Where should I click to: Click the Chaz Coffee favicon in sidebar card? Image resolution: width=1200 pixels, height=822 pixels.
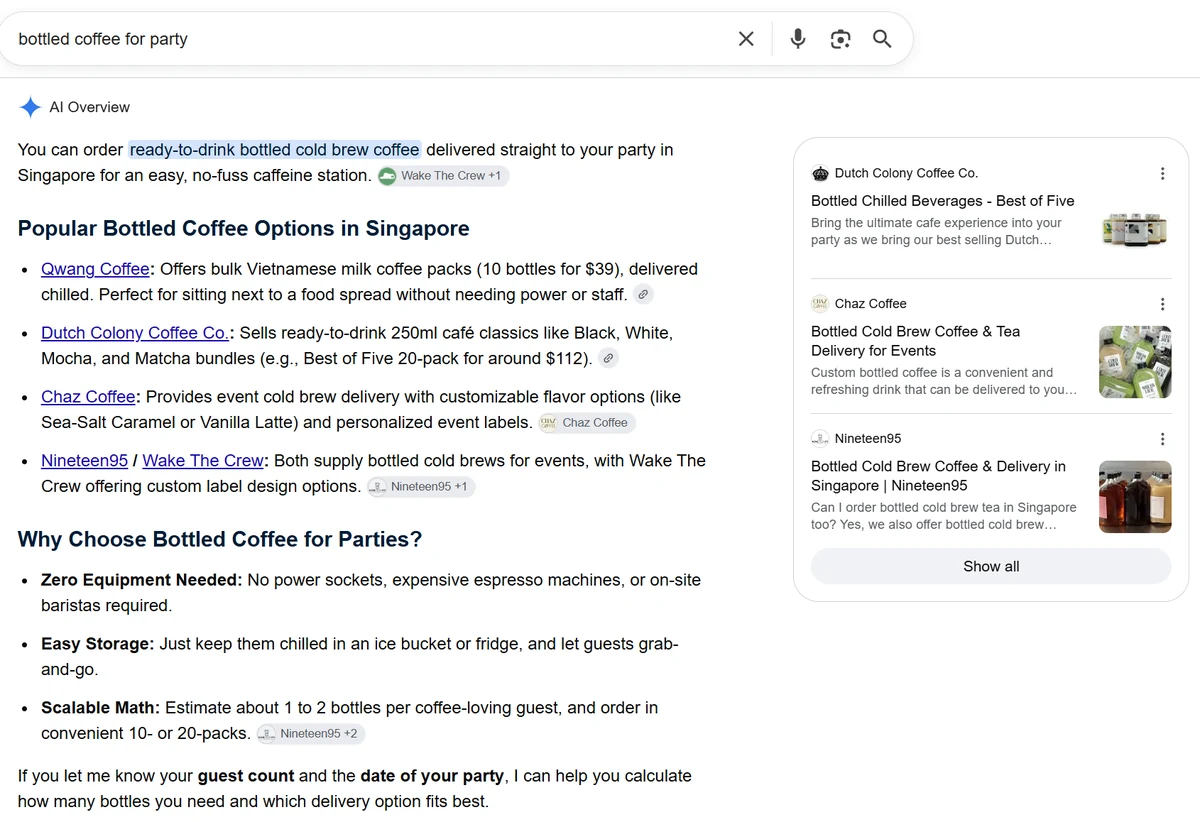point(820,304)
